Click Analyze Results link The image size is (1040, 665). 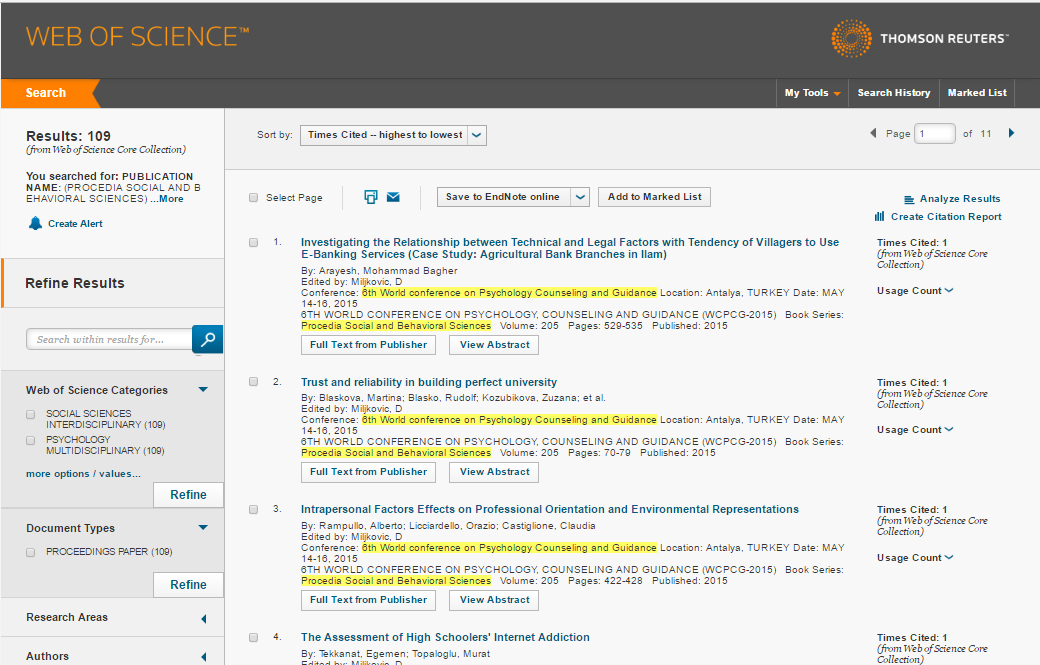[960, 199]
